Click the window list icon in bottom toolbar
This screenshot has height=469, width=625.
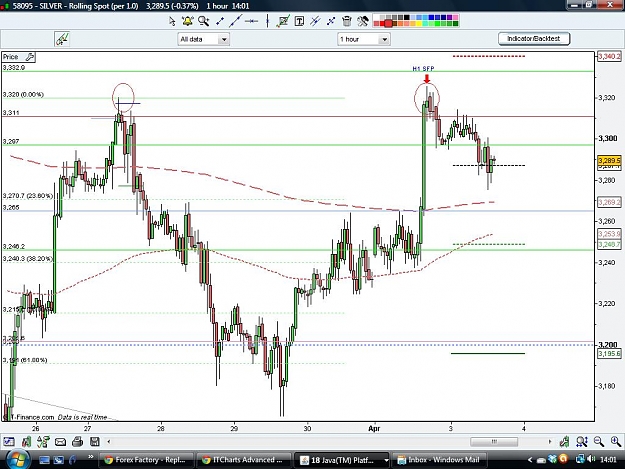[x=9, y=442]
